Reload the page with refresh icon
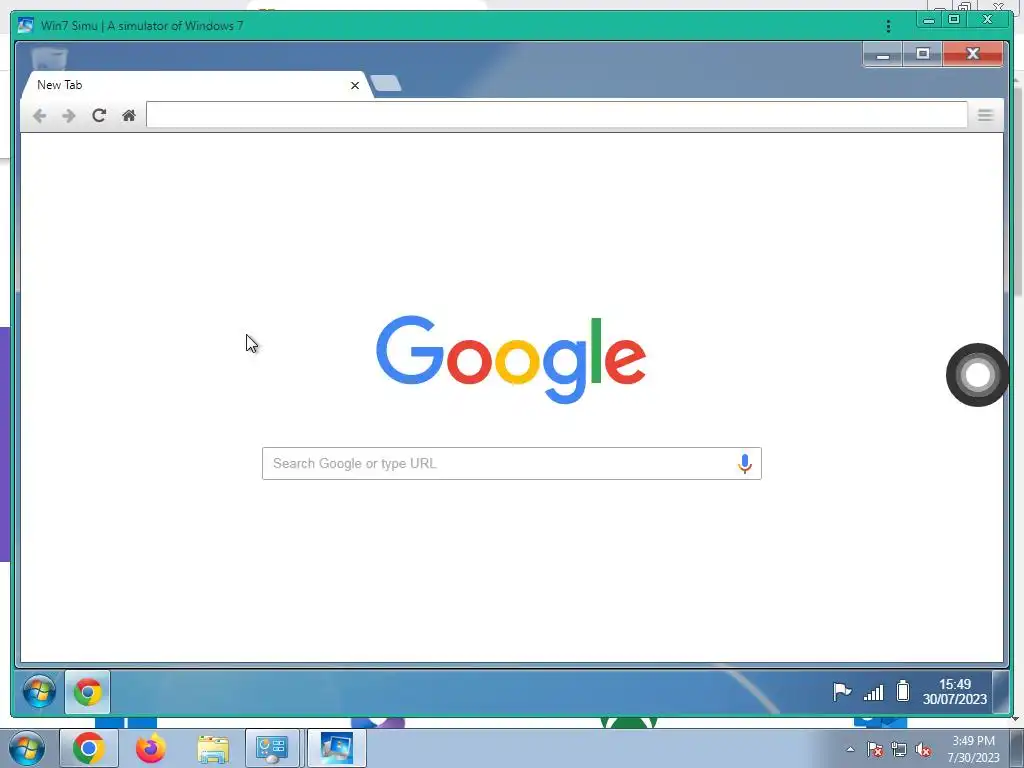 [99, 116]
